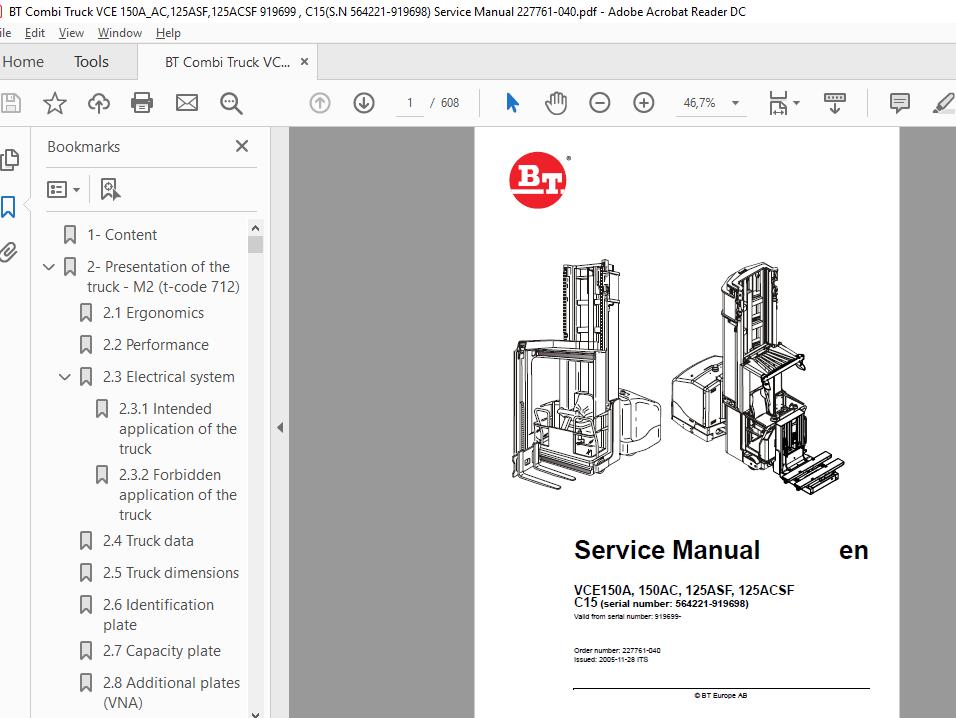
Task: Click the Save file icon
Action: point(10,103)
